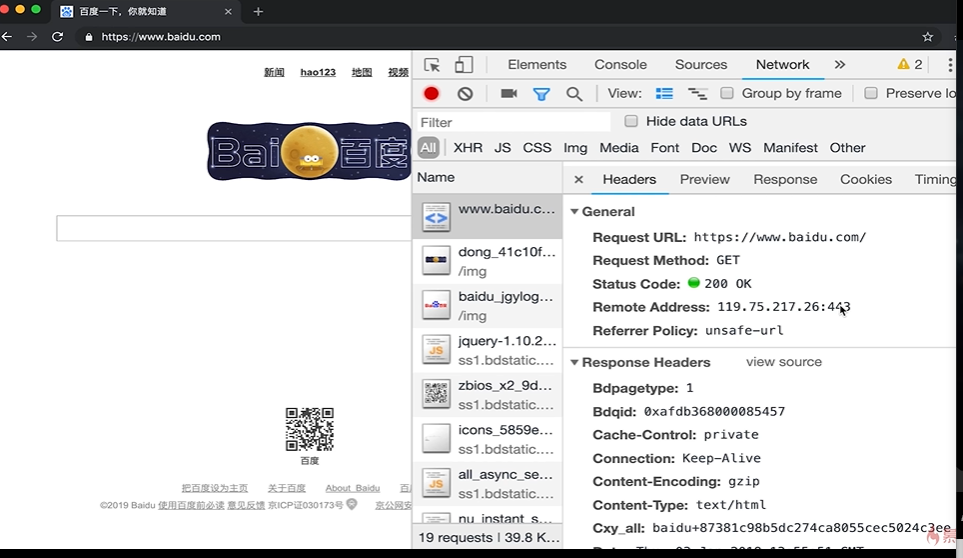Filter requests by Media

click(x=618, y=147)
